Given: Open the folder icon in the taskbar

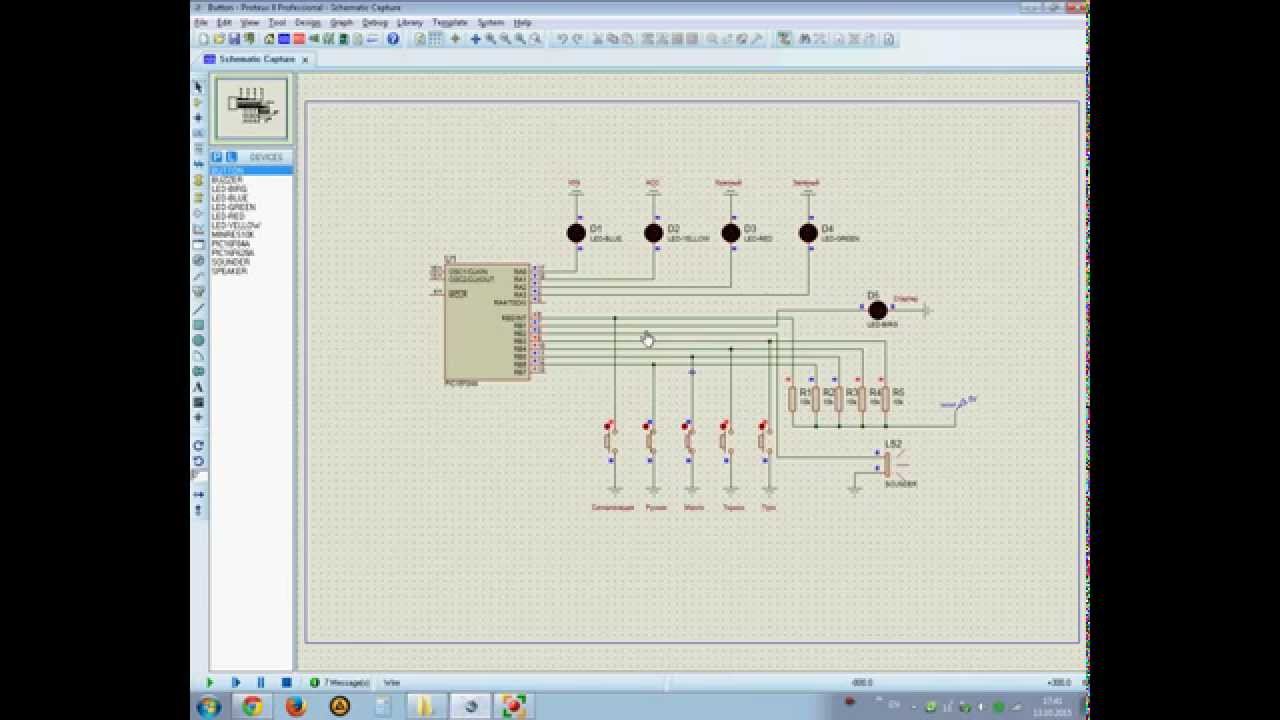Looking at the screenshot, I should point(426,707).
